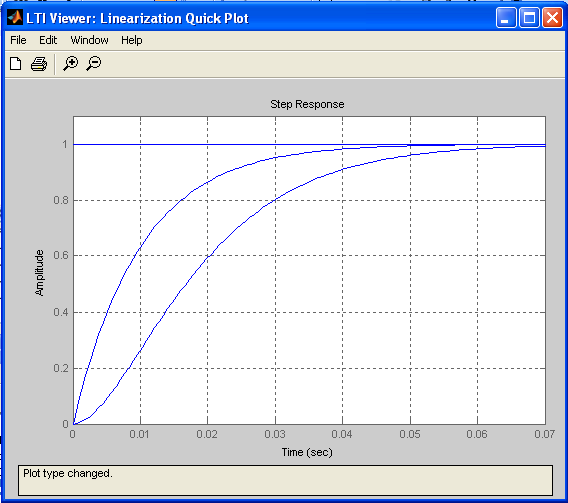568x503 pixels.
Task: Click the Amplitude y-axis label
Action: point(39,273)
